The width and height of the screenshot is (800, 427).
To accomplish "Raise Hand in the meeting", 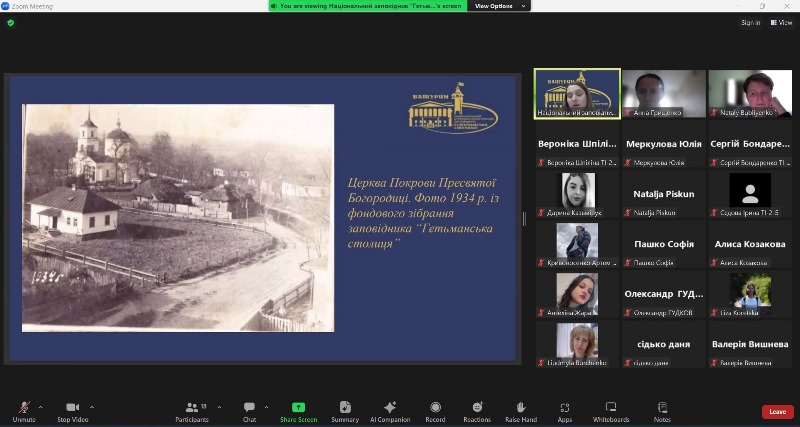I will (x=520, y=411).
